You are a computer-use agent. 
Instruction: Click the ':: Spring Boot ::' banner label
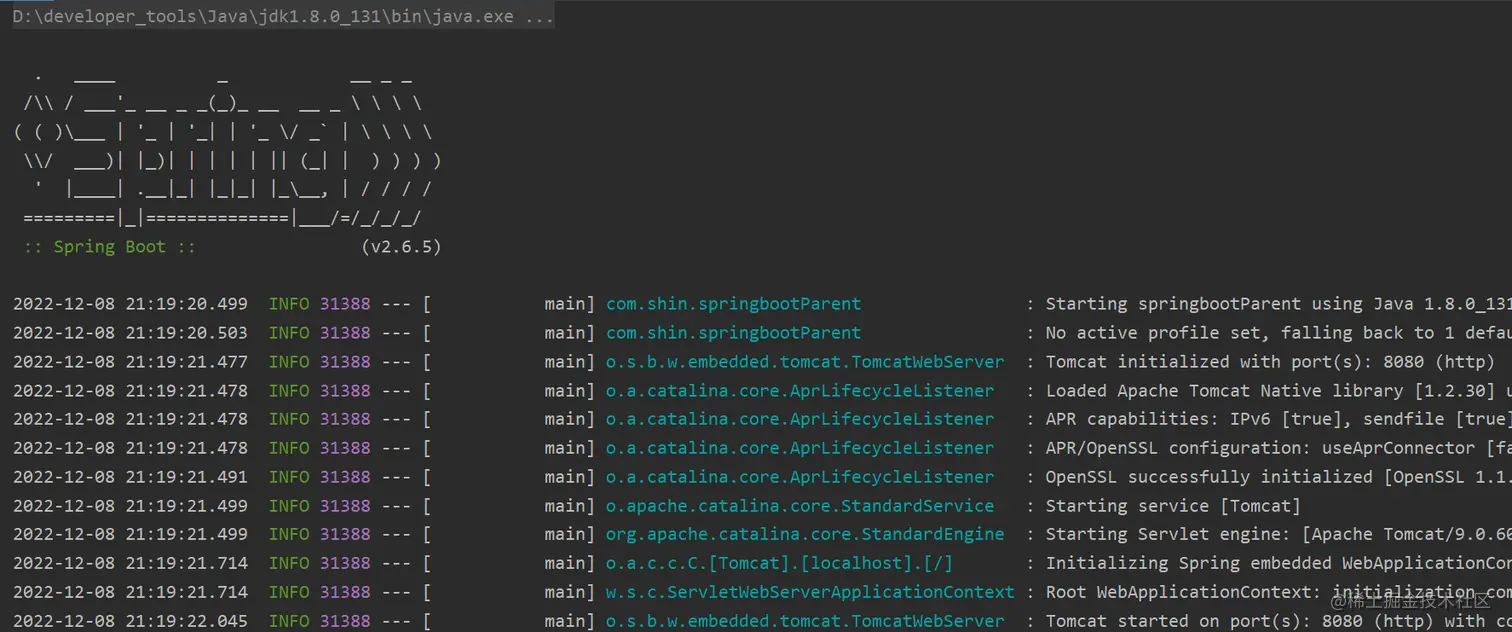(x=110, y=246)
